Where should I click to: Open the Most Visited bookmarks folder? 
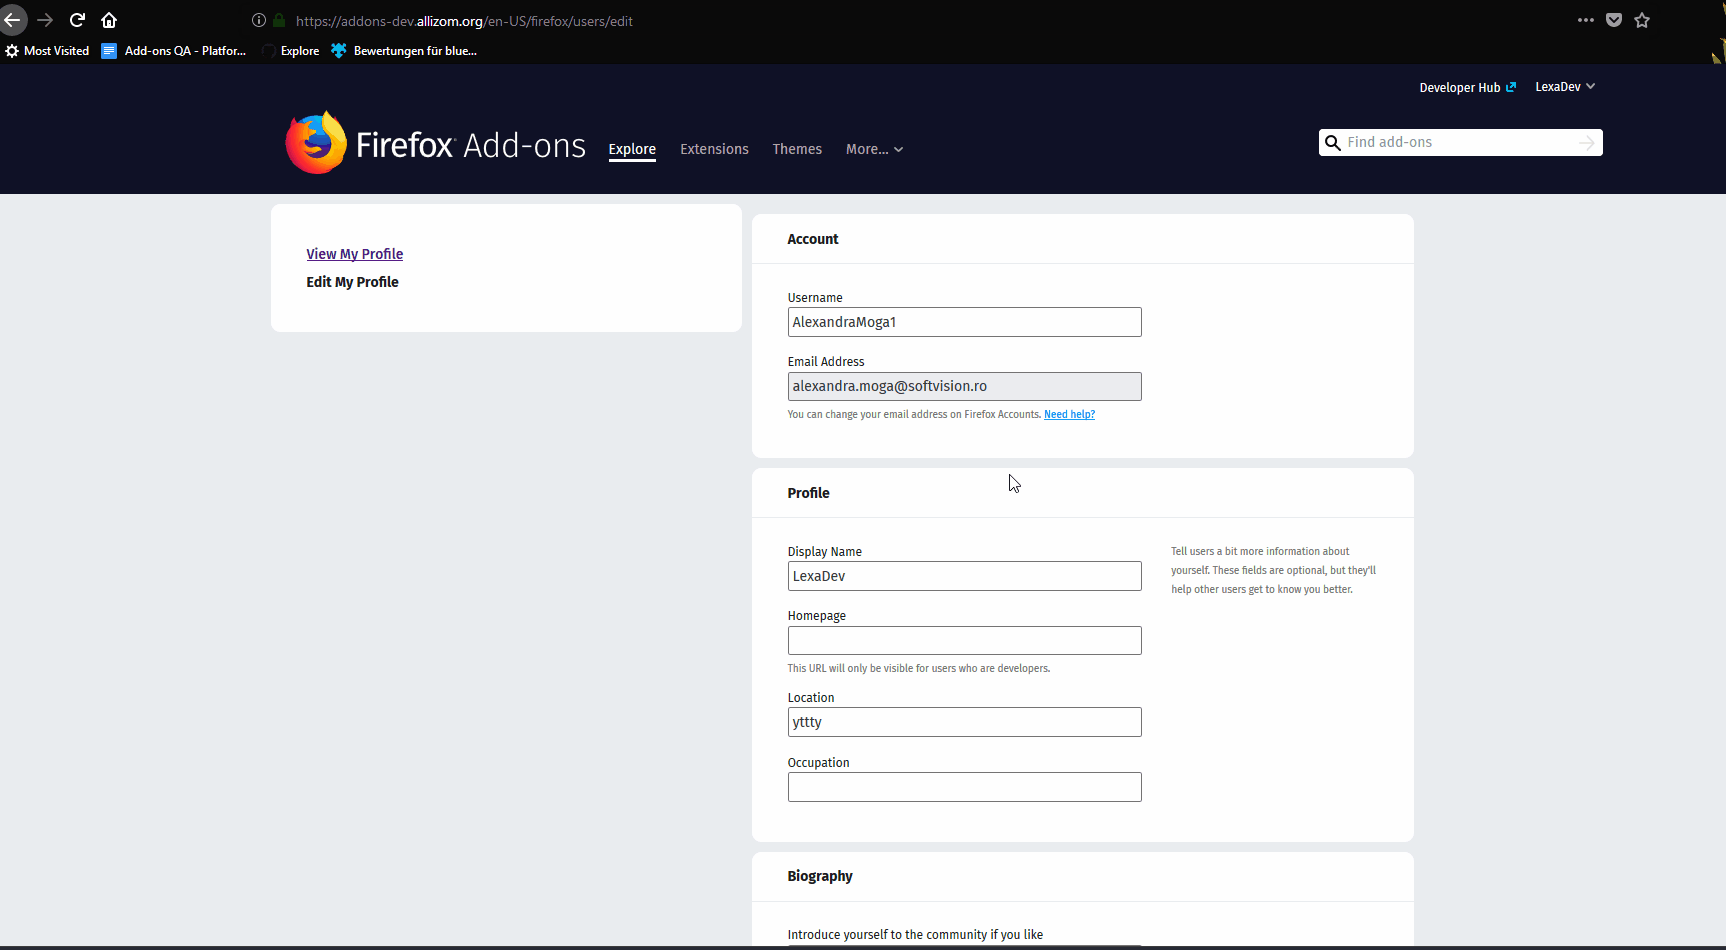47,51
